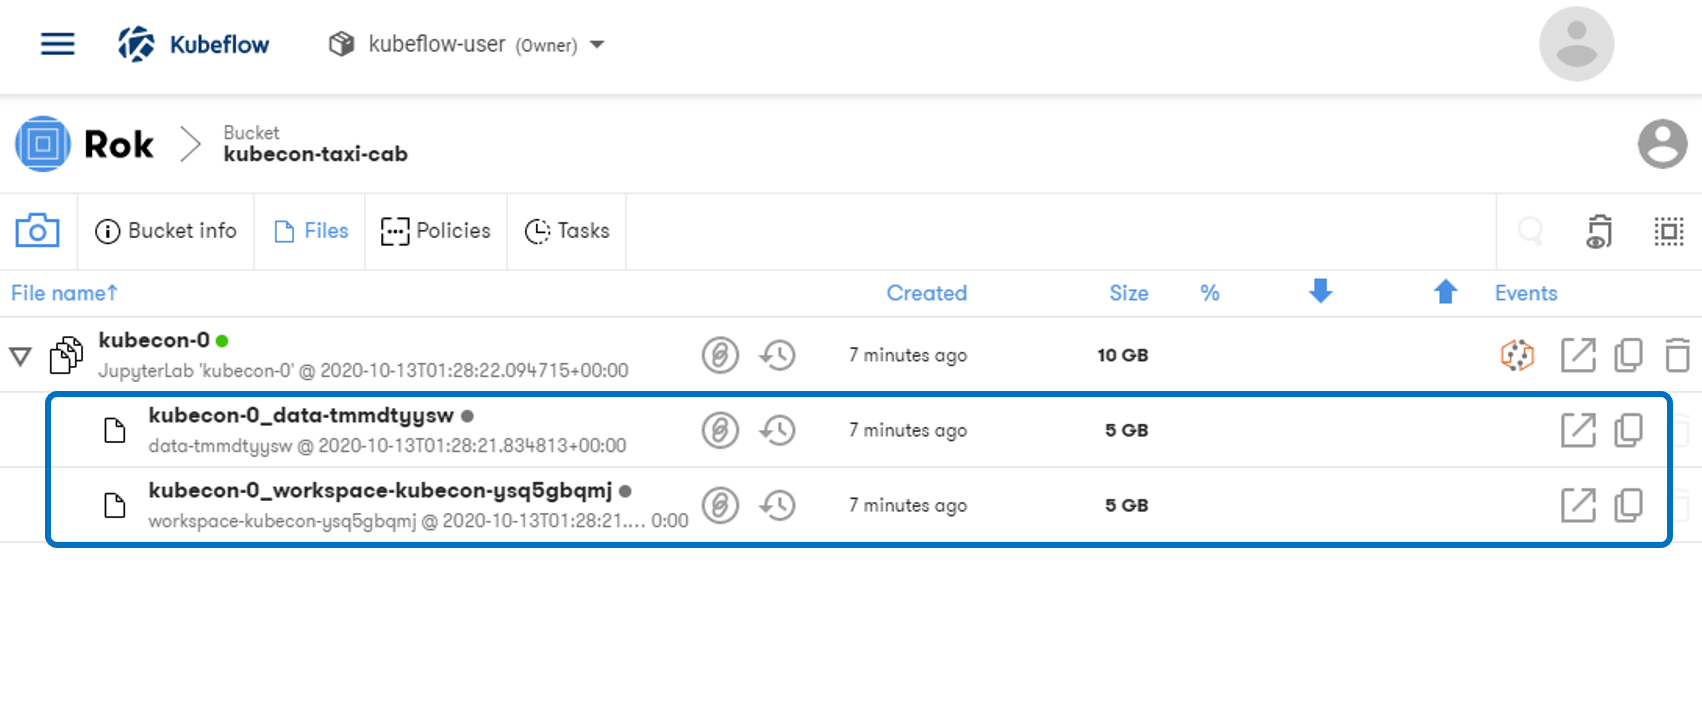Click the clipboard with eye toolbar icon
Viewport: 1702px width, 715px height.
point(1599,231)
